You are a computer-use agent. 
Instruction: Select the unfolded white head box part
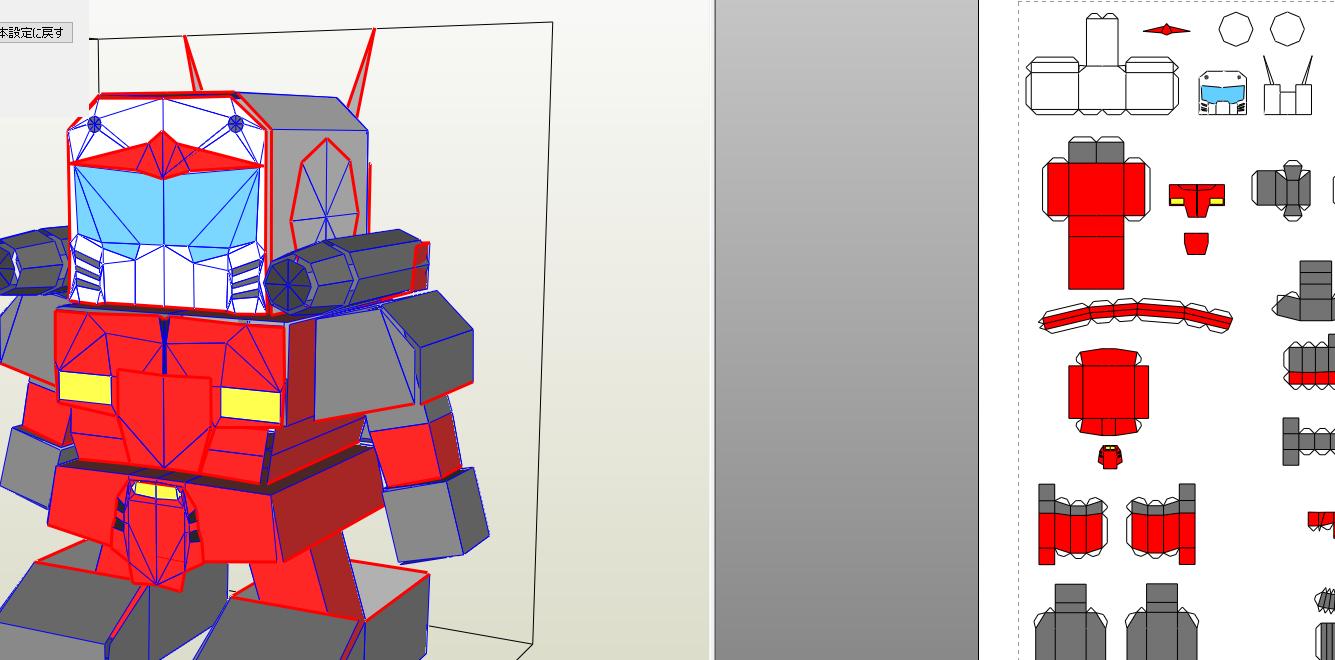1102,64
